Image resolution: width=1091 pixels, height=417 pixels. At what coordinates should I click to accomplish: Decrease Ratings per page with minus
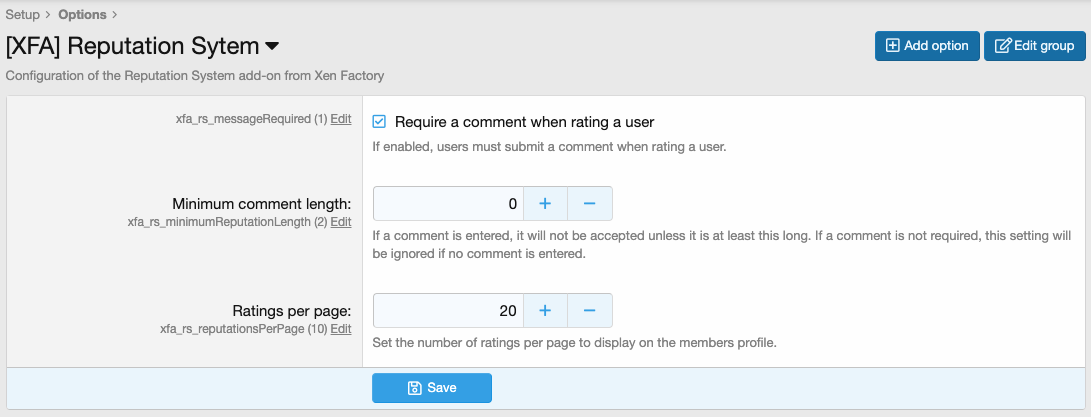point(590,311)
